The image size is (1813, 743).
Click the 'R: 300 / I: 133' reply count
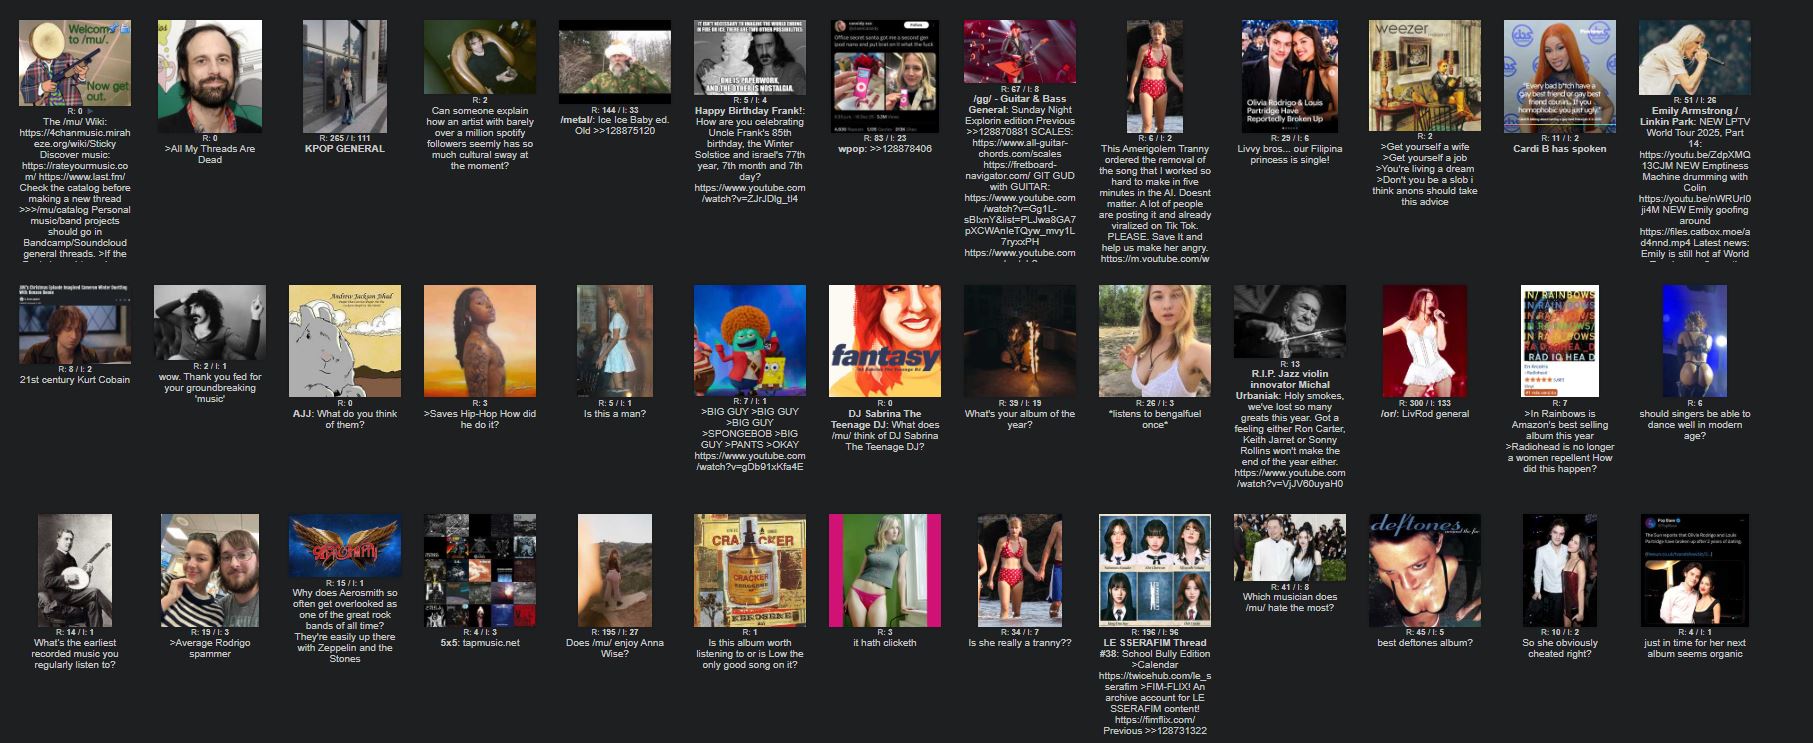(x=1425, y=403)
